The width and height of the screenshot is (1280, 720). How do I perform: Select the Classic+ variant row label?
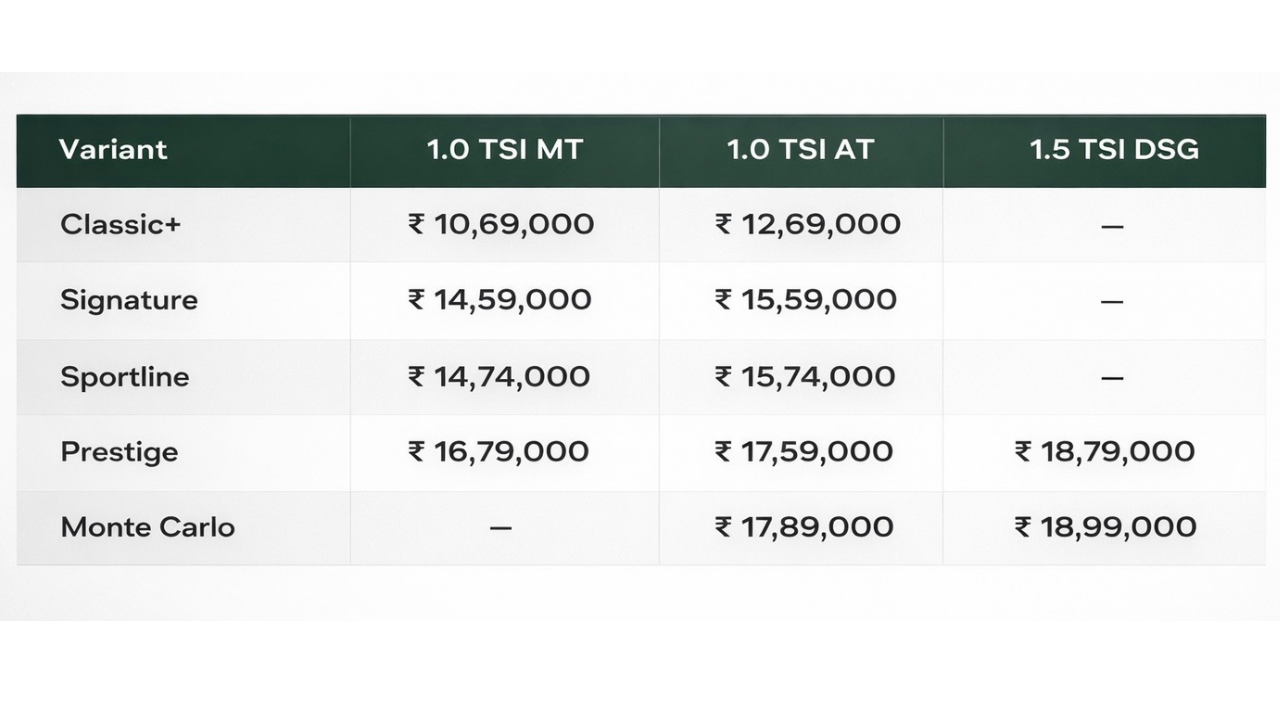120,224
